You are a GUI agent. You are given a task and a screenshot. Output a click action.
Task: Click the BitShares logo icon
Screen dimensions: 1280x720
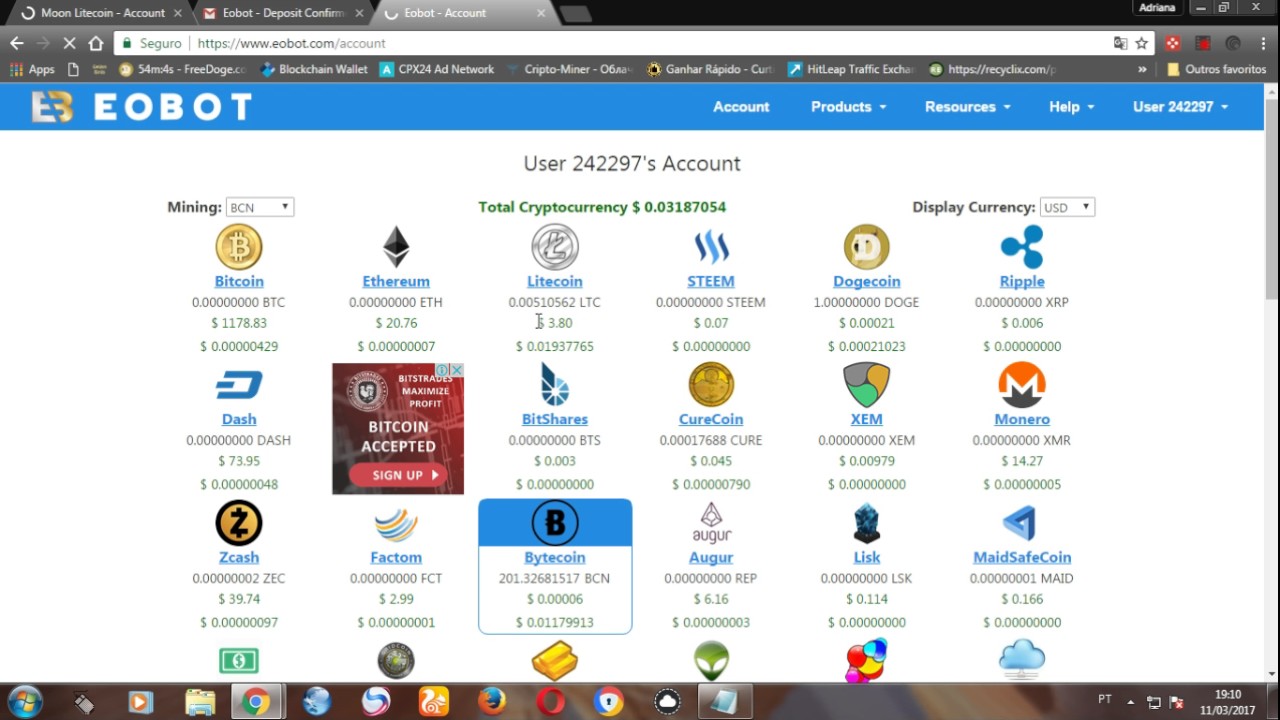[555, 385]
